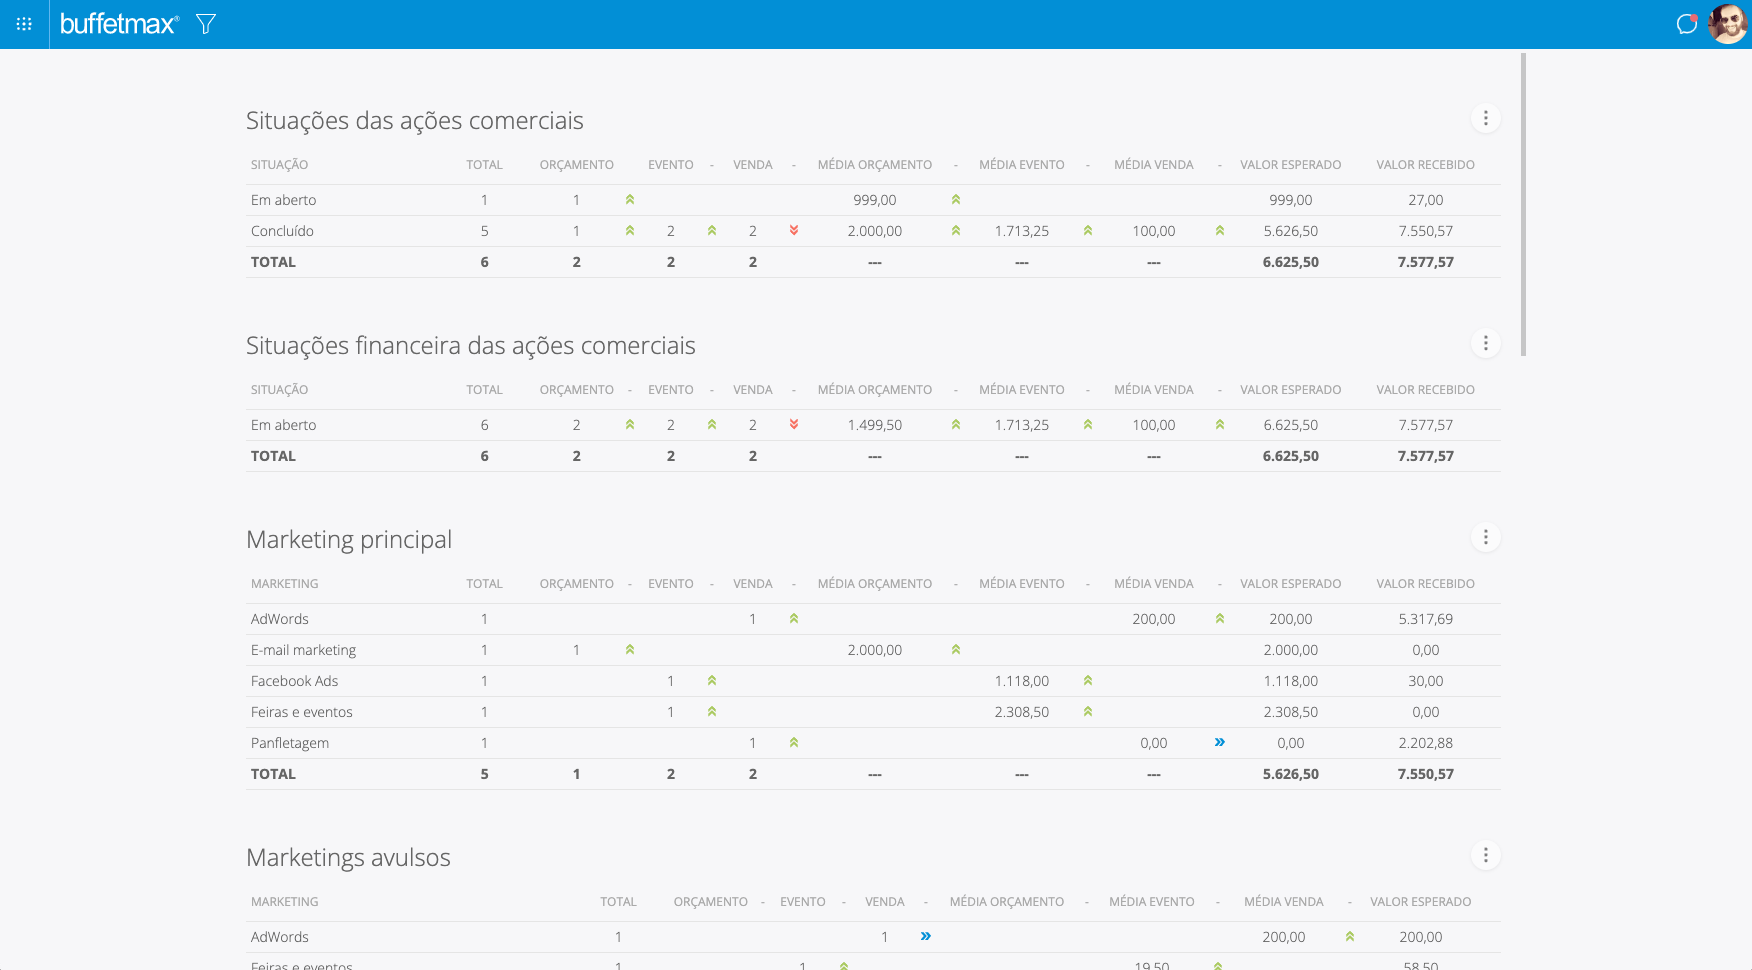Open the user profile avatar

click(x=1728, y=24)
